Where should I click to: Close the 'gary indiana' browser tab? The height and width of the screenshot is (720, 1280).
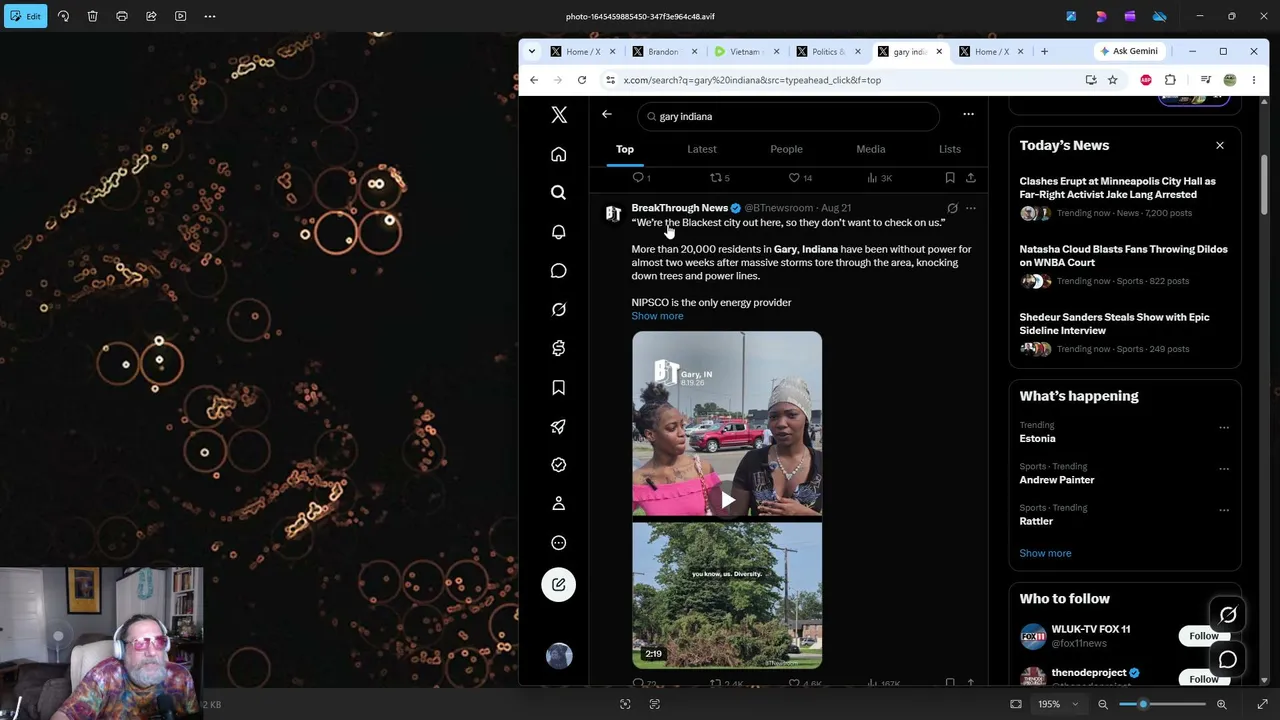(939, 52)
